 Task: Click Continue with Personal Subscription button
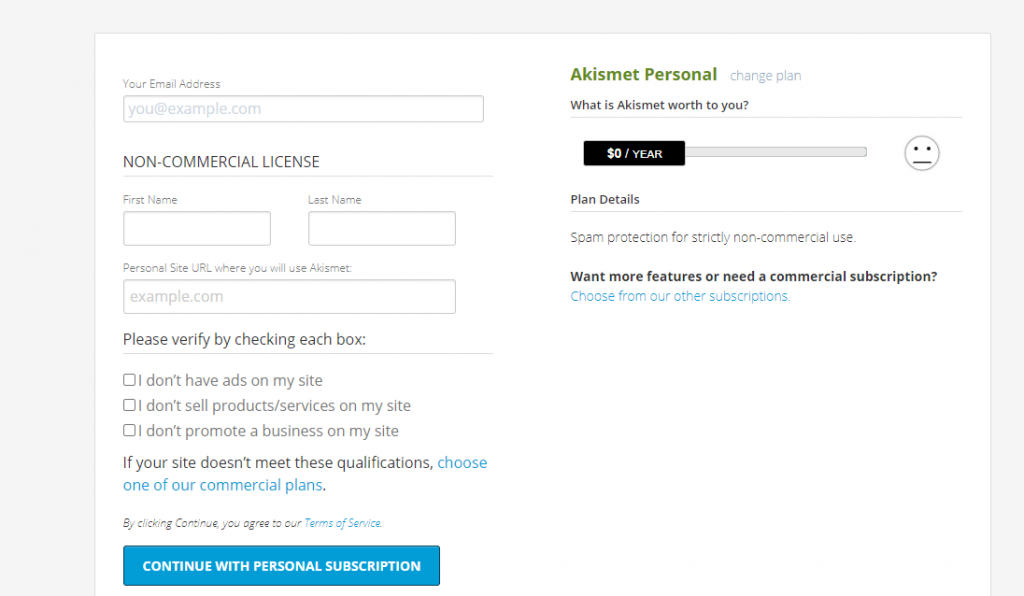(x=281, y=566)
